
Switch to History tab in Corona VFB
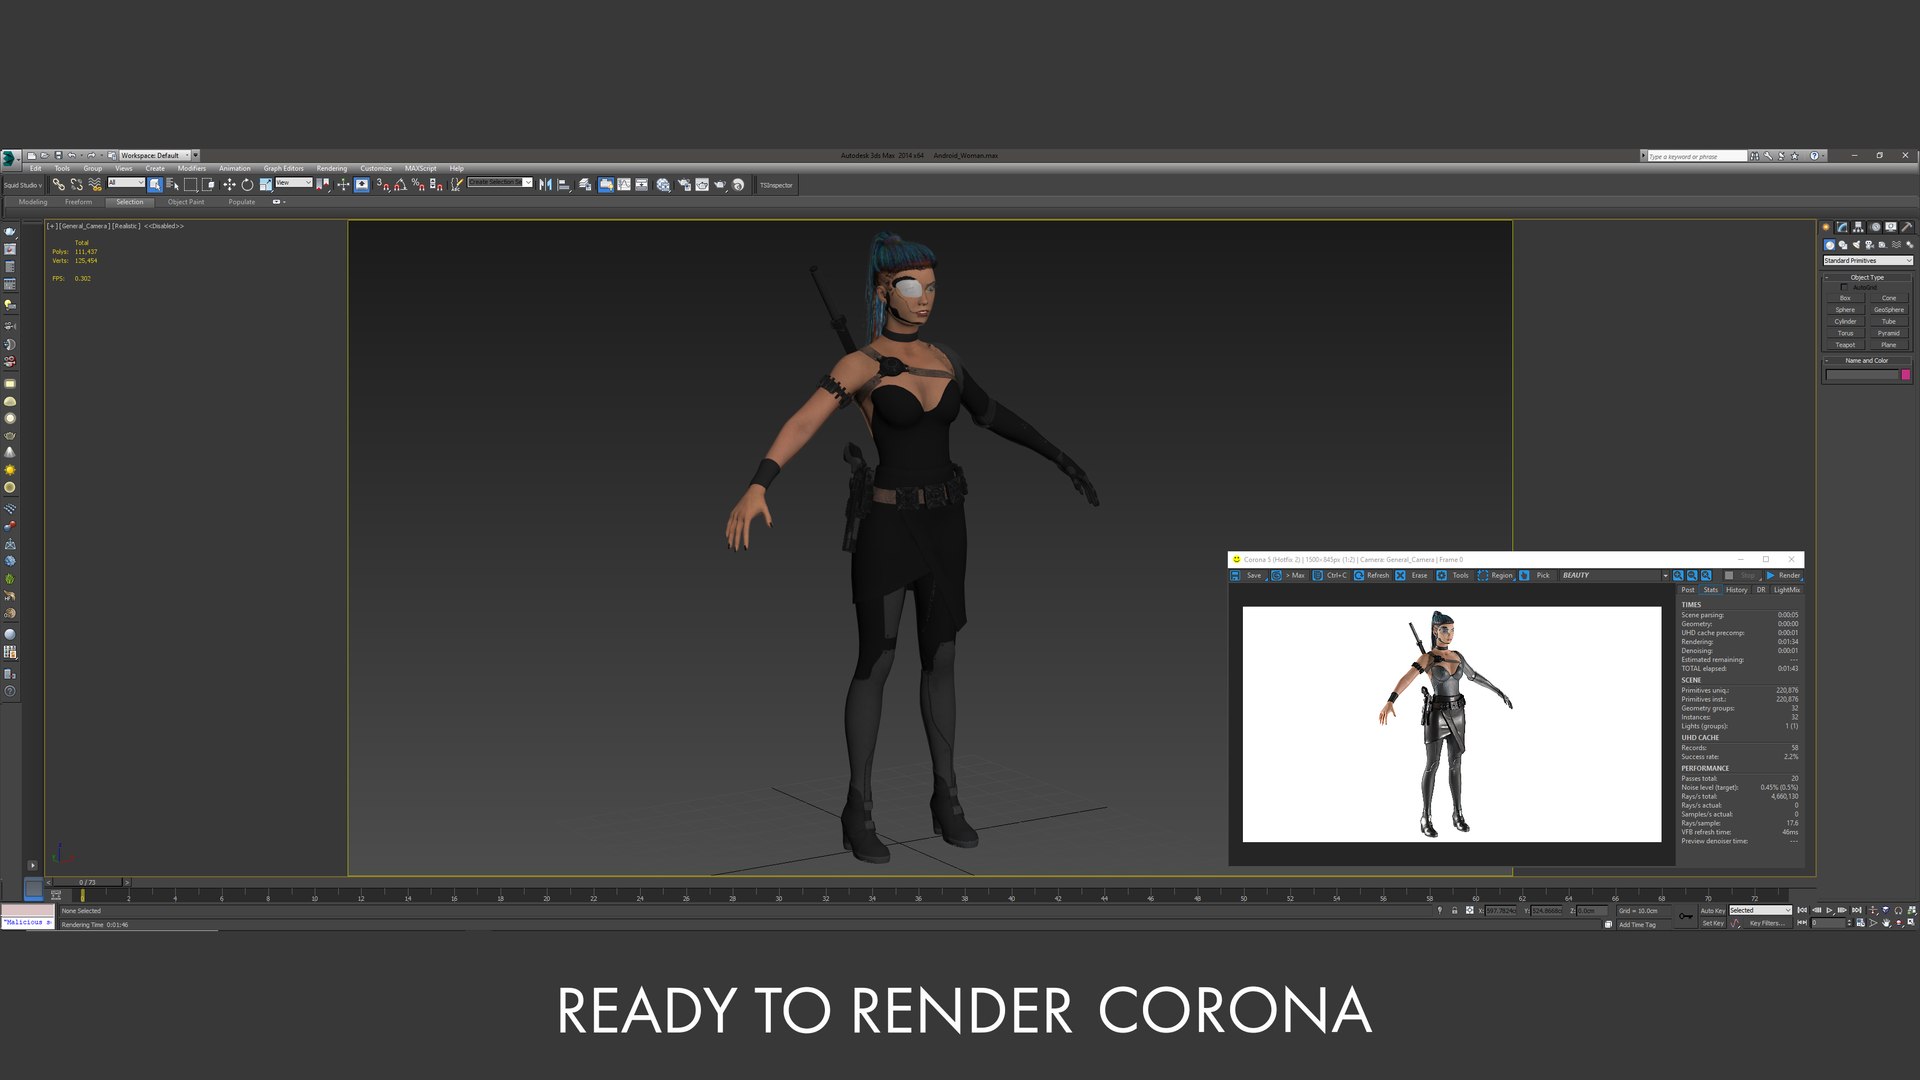click(1736, 590)
